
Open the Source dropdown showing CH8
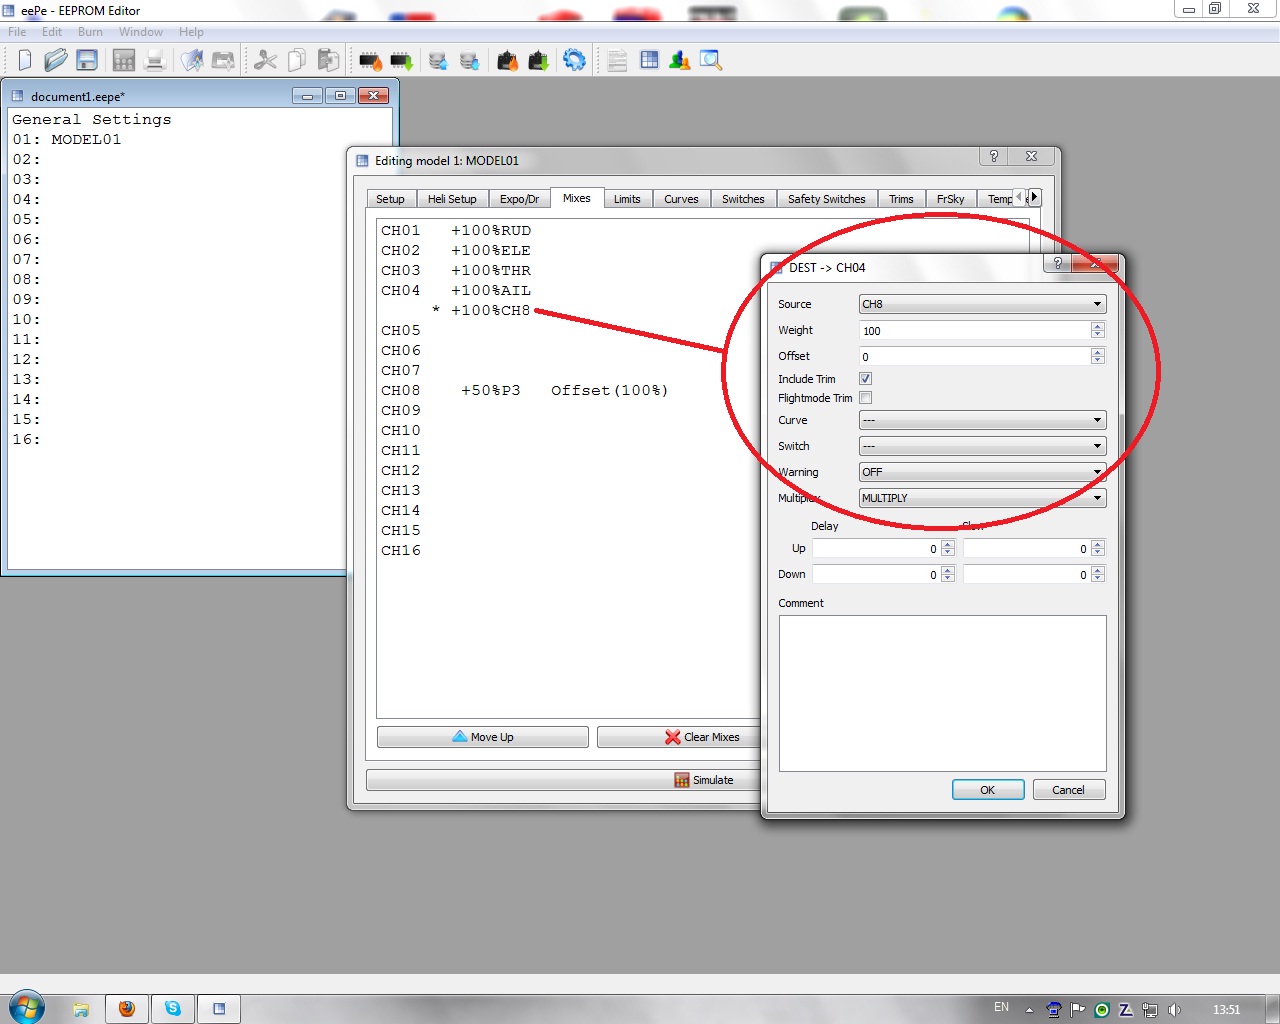click(982, 304)
